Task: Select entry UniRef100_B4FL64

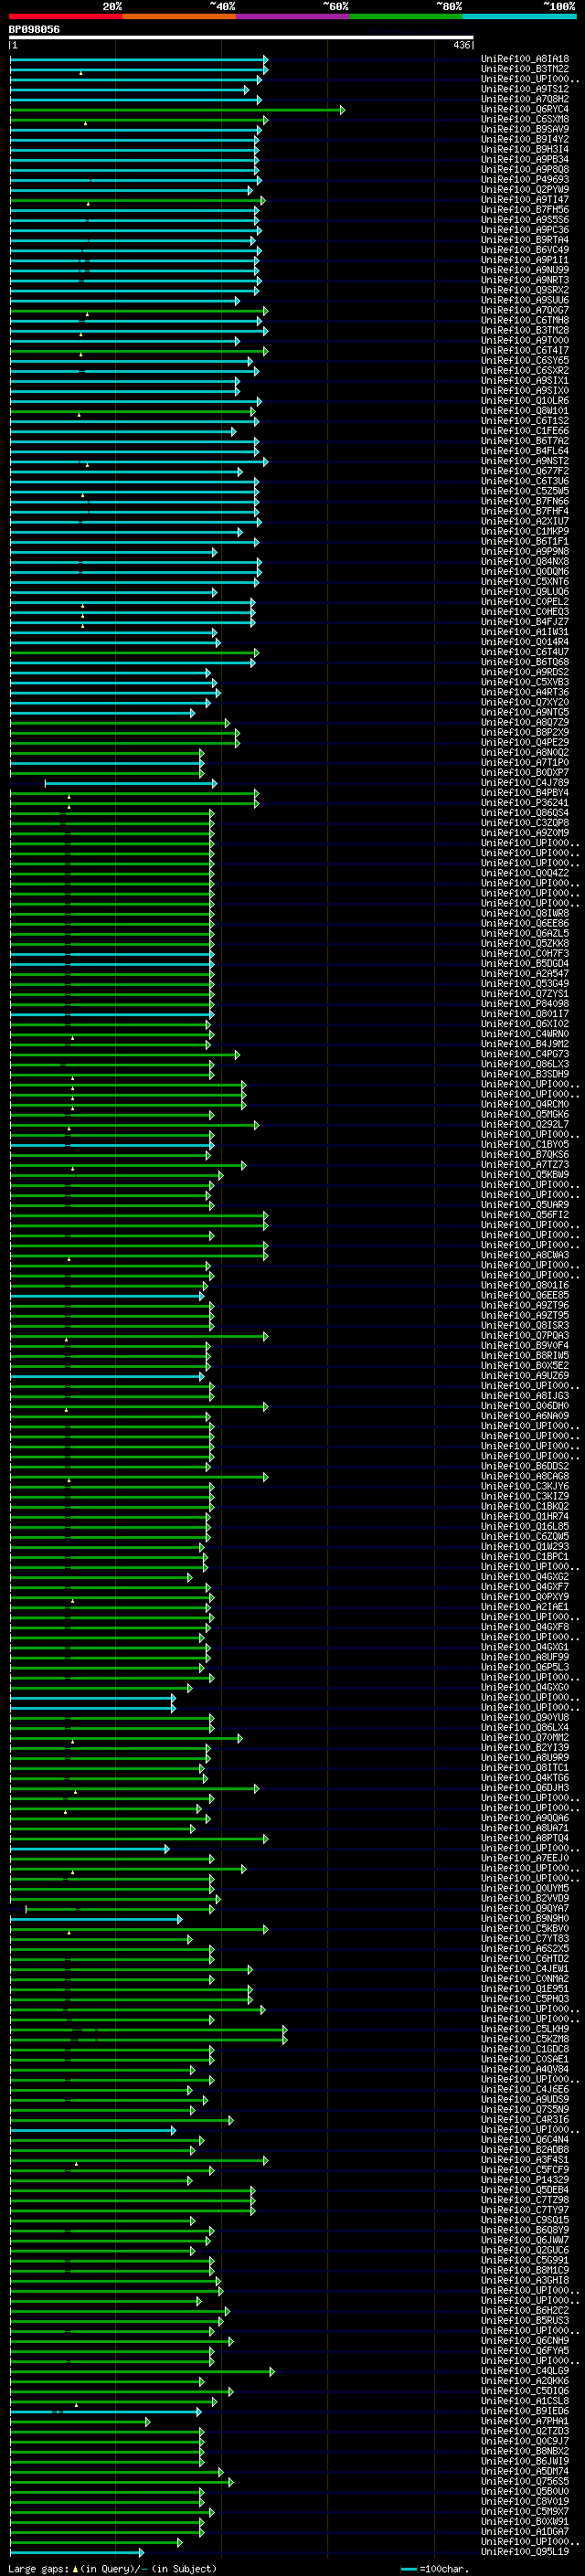Action: (x=525, y=451)
